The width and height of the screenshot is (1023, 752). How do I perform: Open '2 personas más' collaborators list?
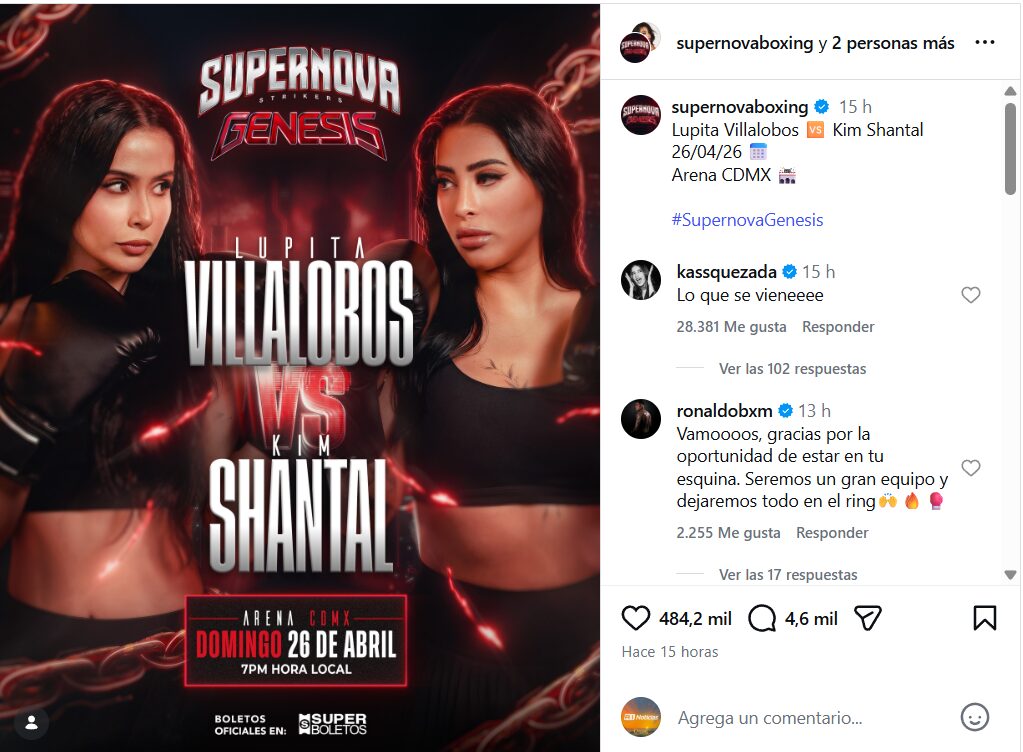(x=893, y=43)
